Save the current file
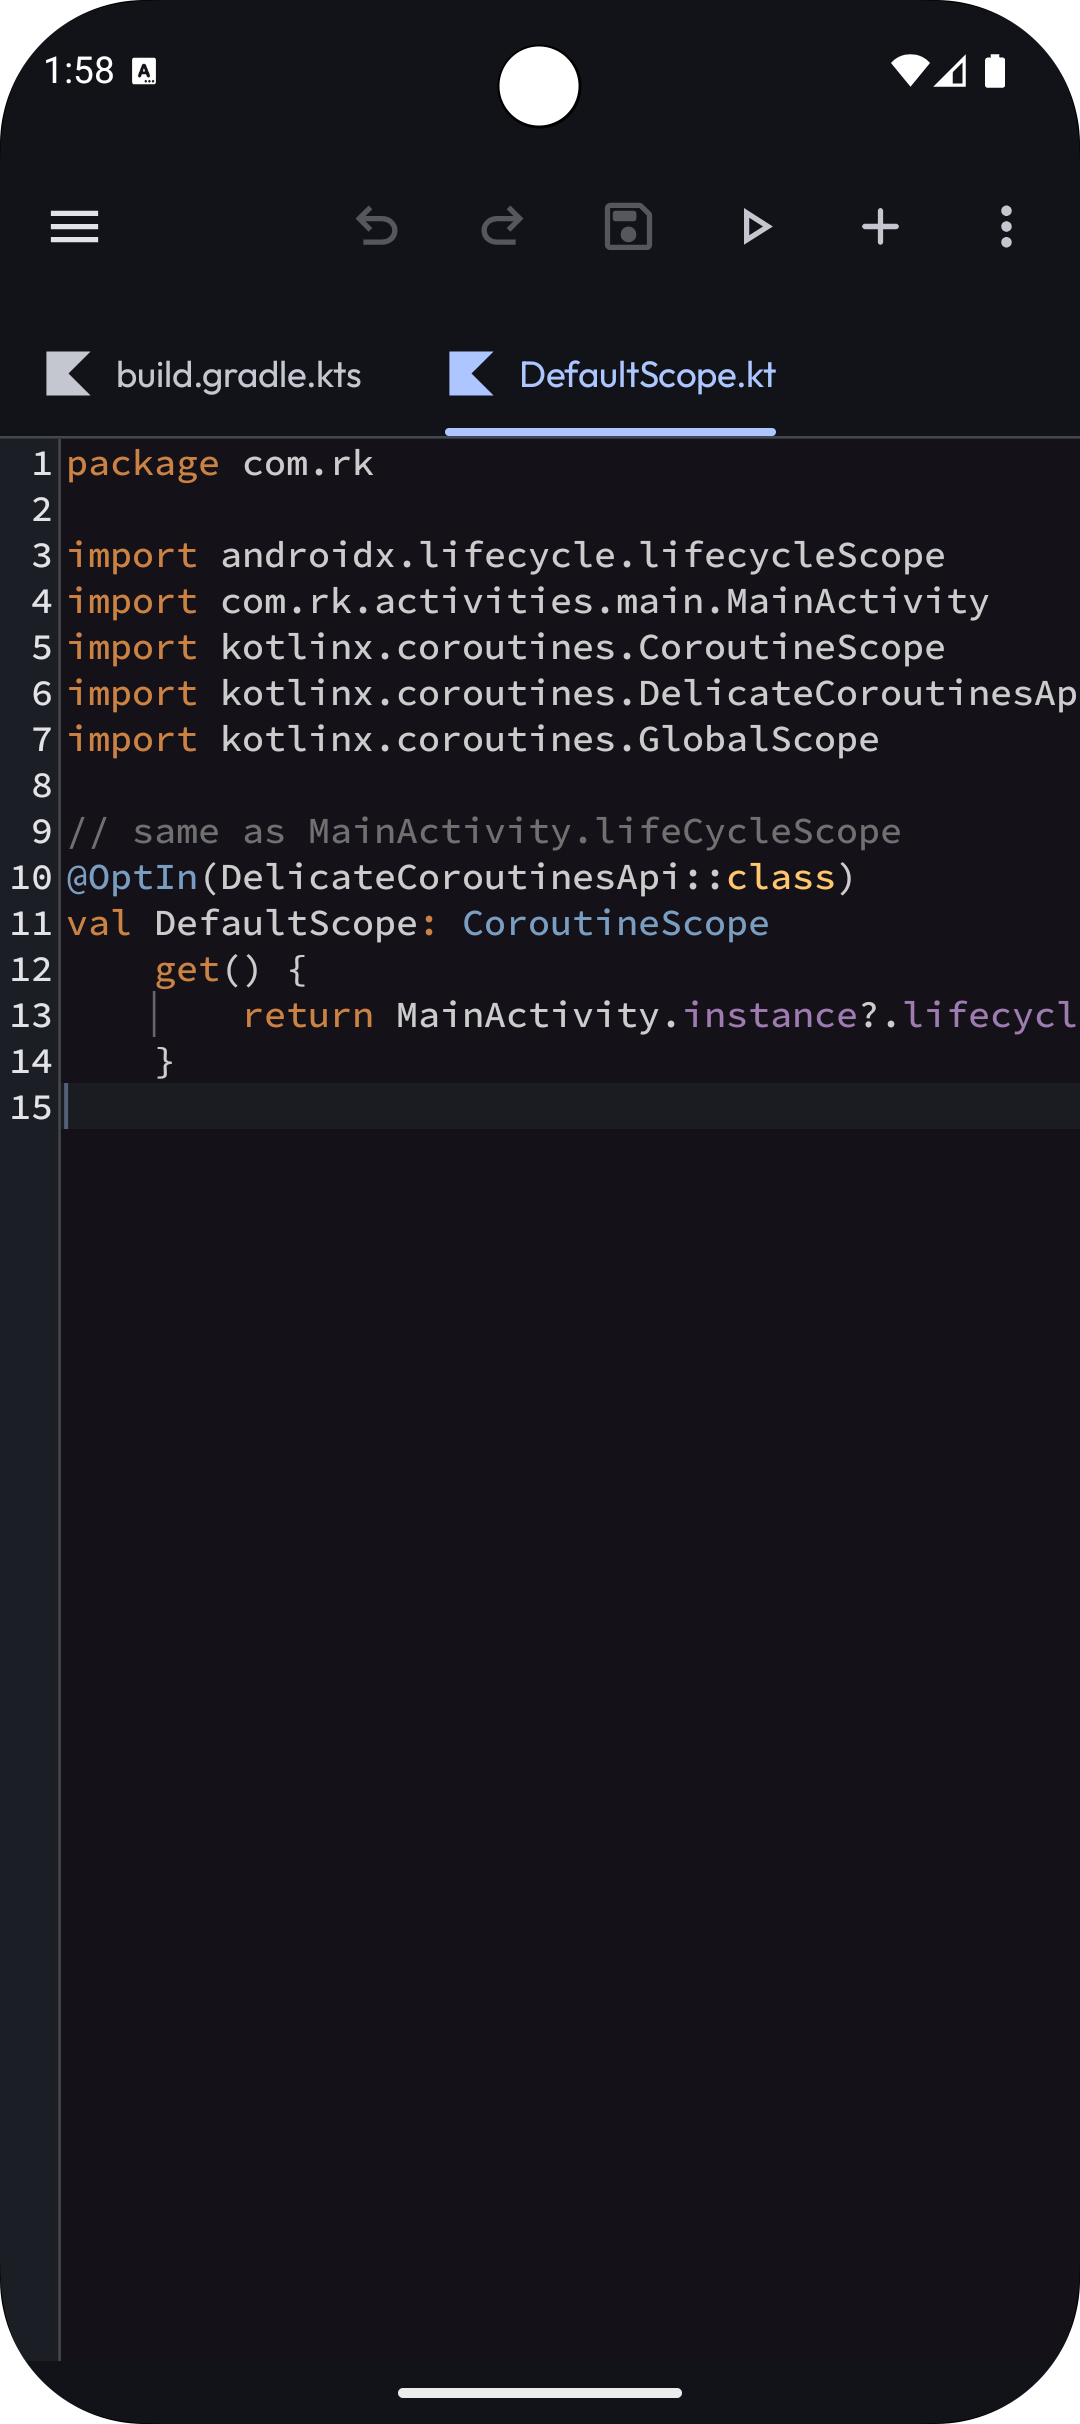 628,227
